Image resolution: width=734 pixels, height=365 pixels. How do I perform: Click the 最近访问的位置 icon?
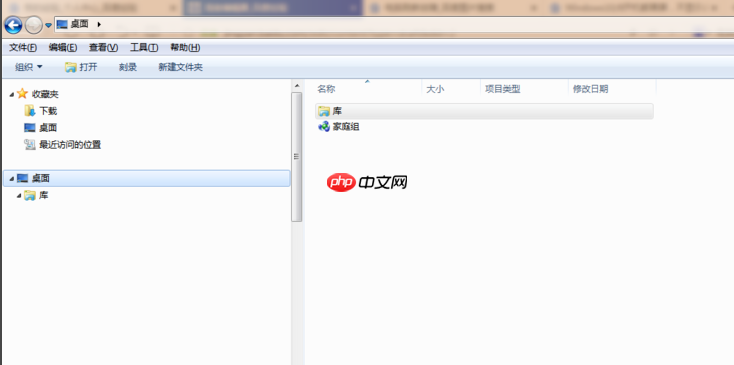pyautogui.click(x=30, y=145)
